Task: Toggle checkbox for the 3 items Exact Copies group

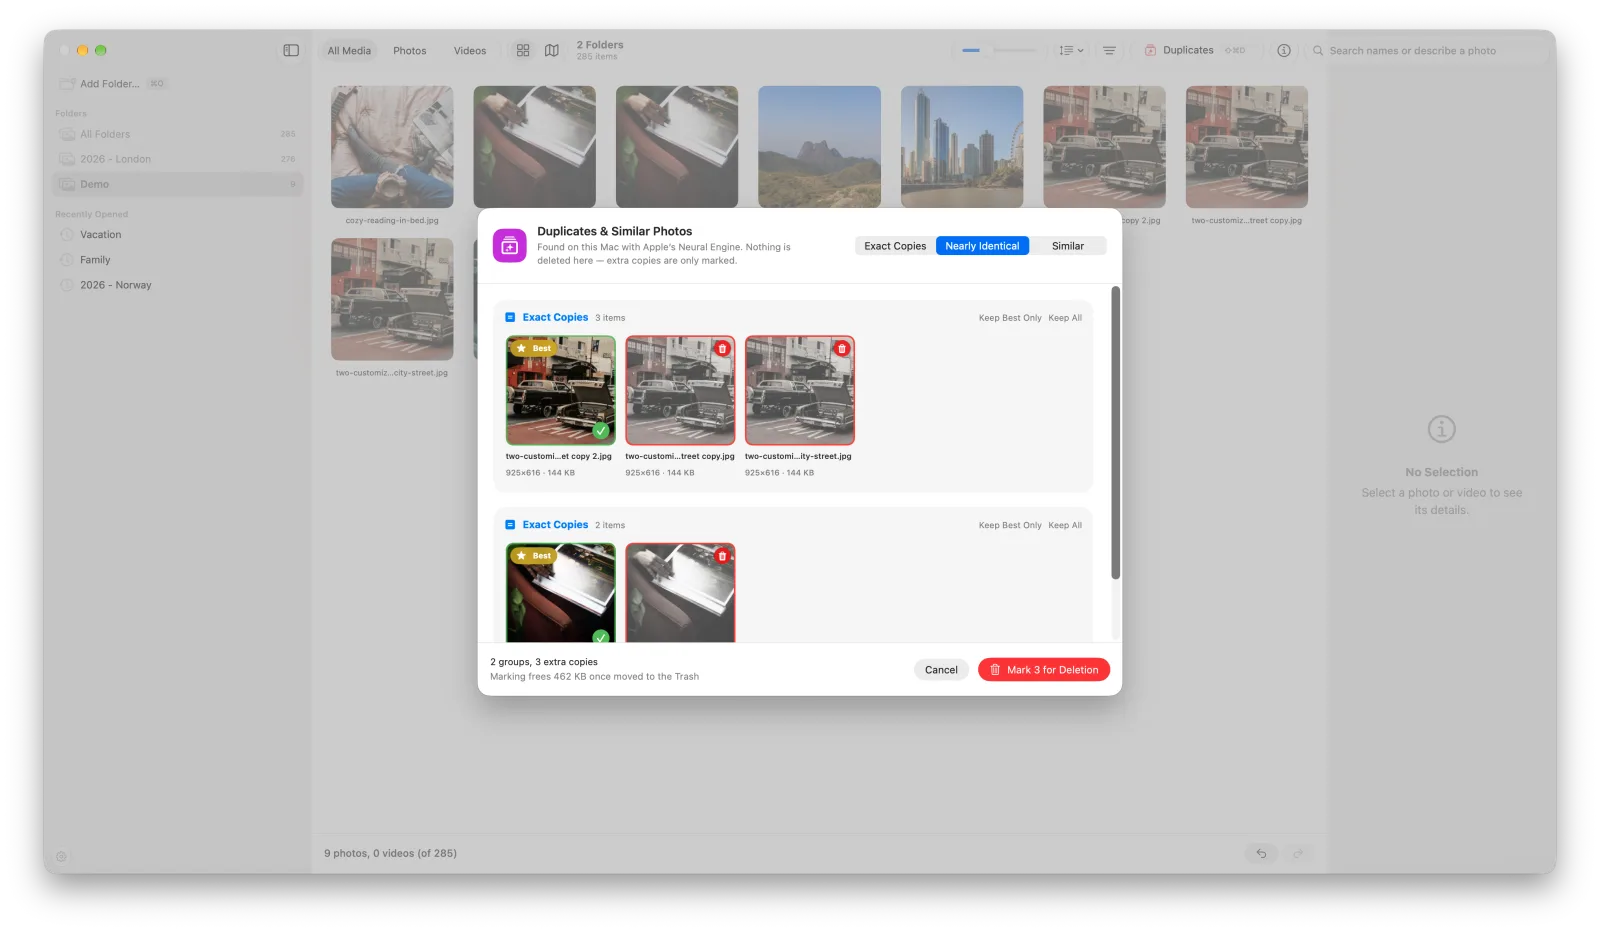Action: [x=510, y=317]
